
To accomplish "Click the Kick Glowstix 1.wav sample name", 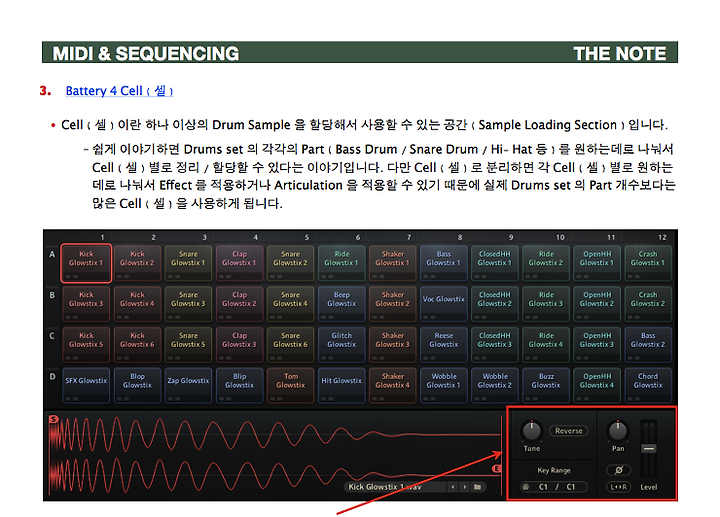I will 385,487.
